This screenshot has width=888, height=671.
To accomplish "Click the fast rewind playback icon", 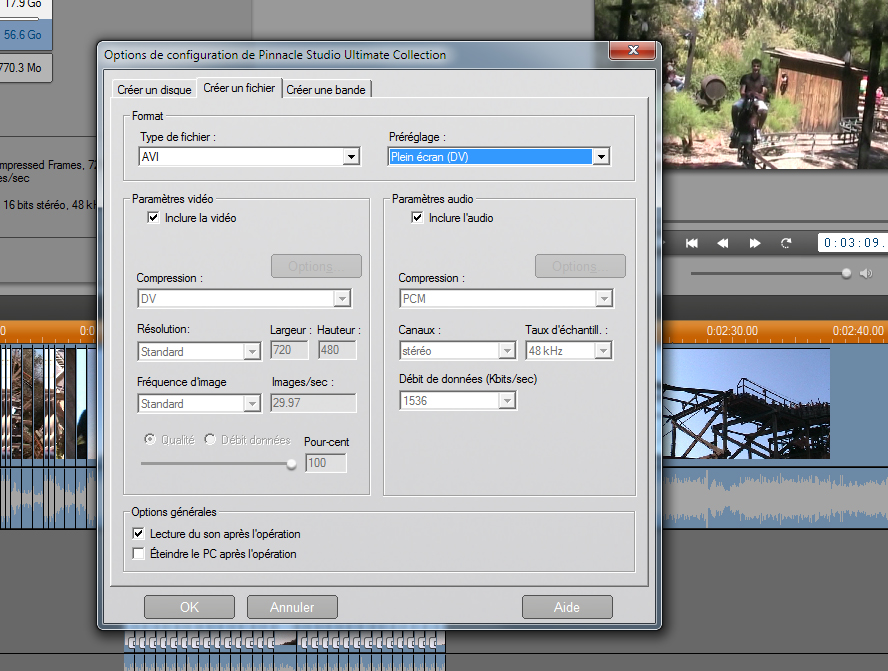I will 723,243.
